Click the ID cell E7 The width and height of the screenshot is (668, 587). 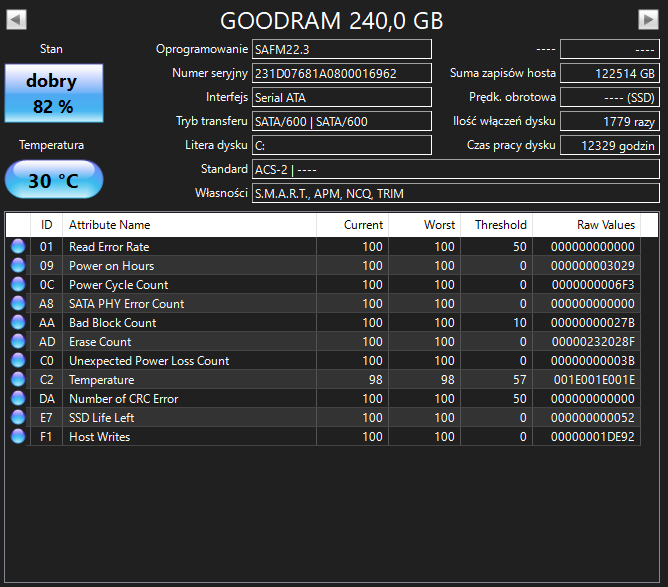click(x=46, y=417)
